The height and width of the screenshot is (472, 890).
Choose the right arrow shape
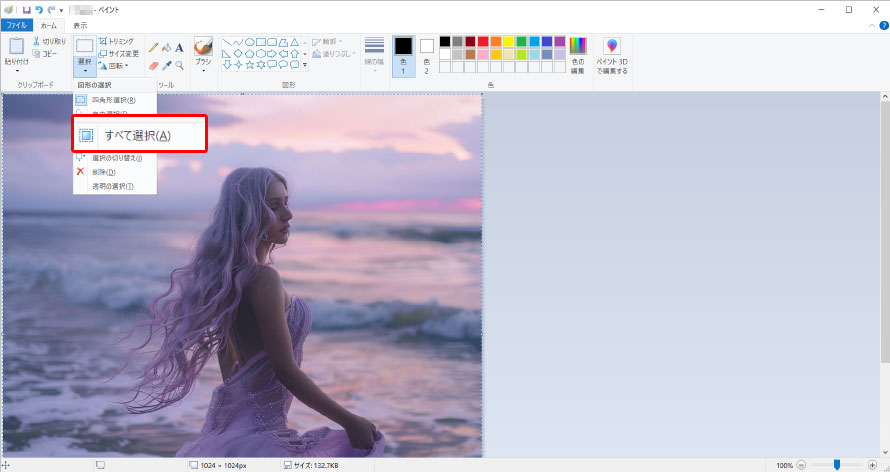[272, 53]
